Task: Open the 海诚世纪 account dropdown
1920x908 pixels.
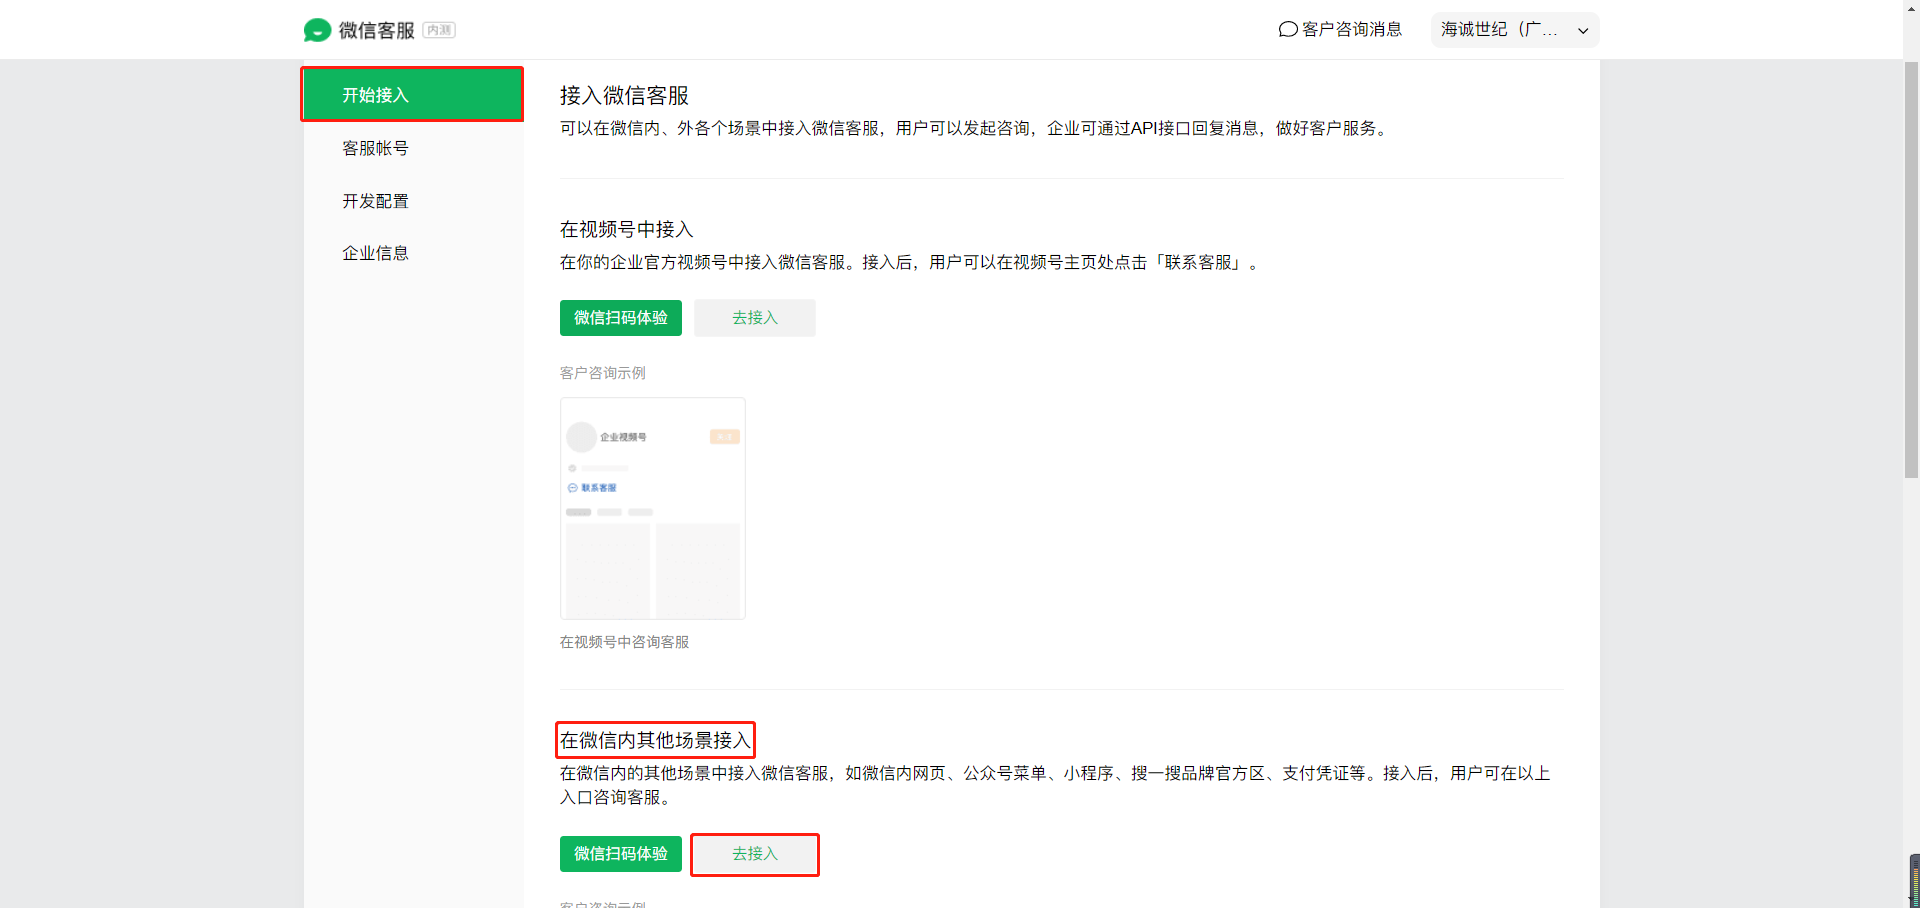Action: (1515, 30)
